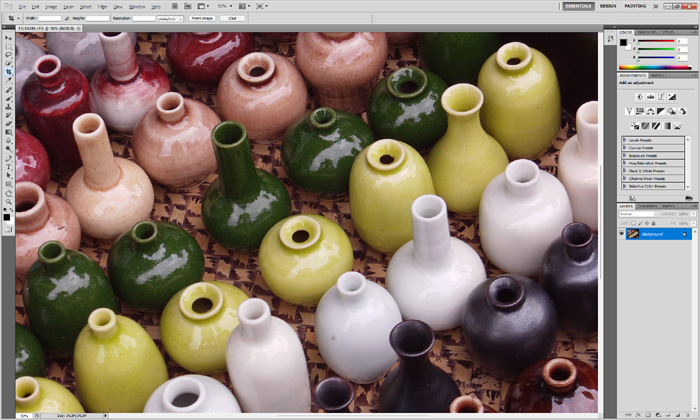Click the Front Image button

pos(202,18)
